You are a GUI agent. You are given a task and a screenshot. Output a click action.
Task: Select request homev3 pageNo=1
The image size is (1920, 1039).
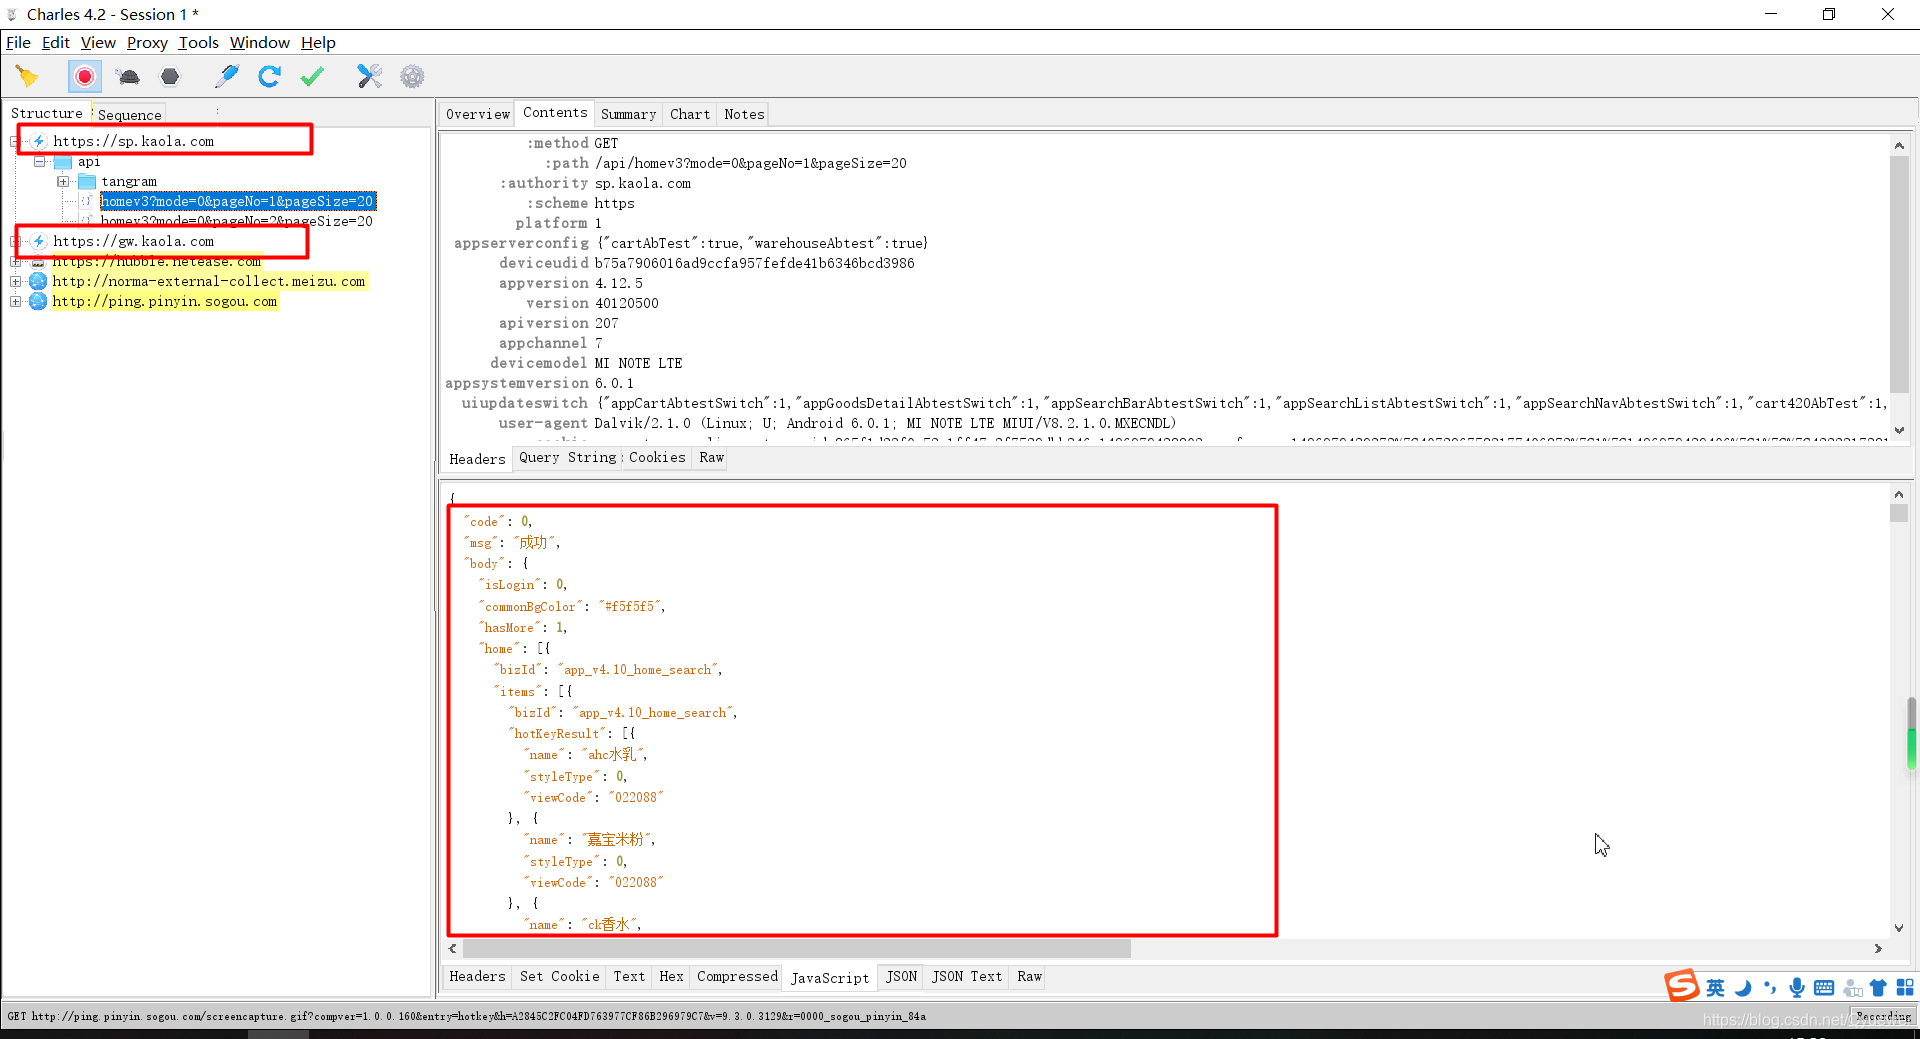(238, 202)
